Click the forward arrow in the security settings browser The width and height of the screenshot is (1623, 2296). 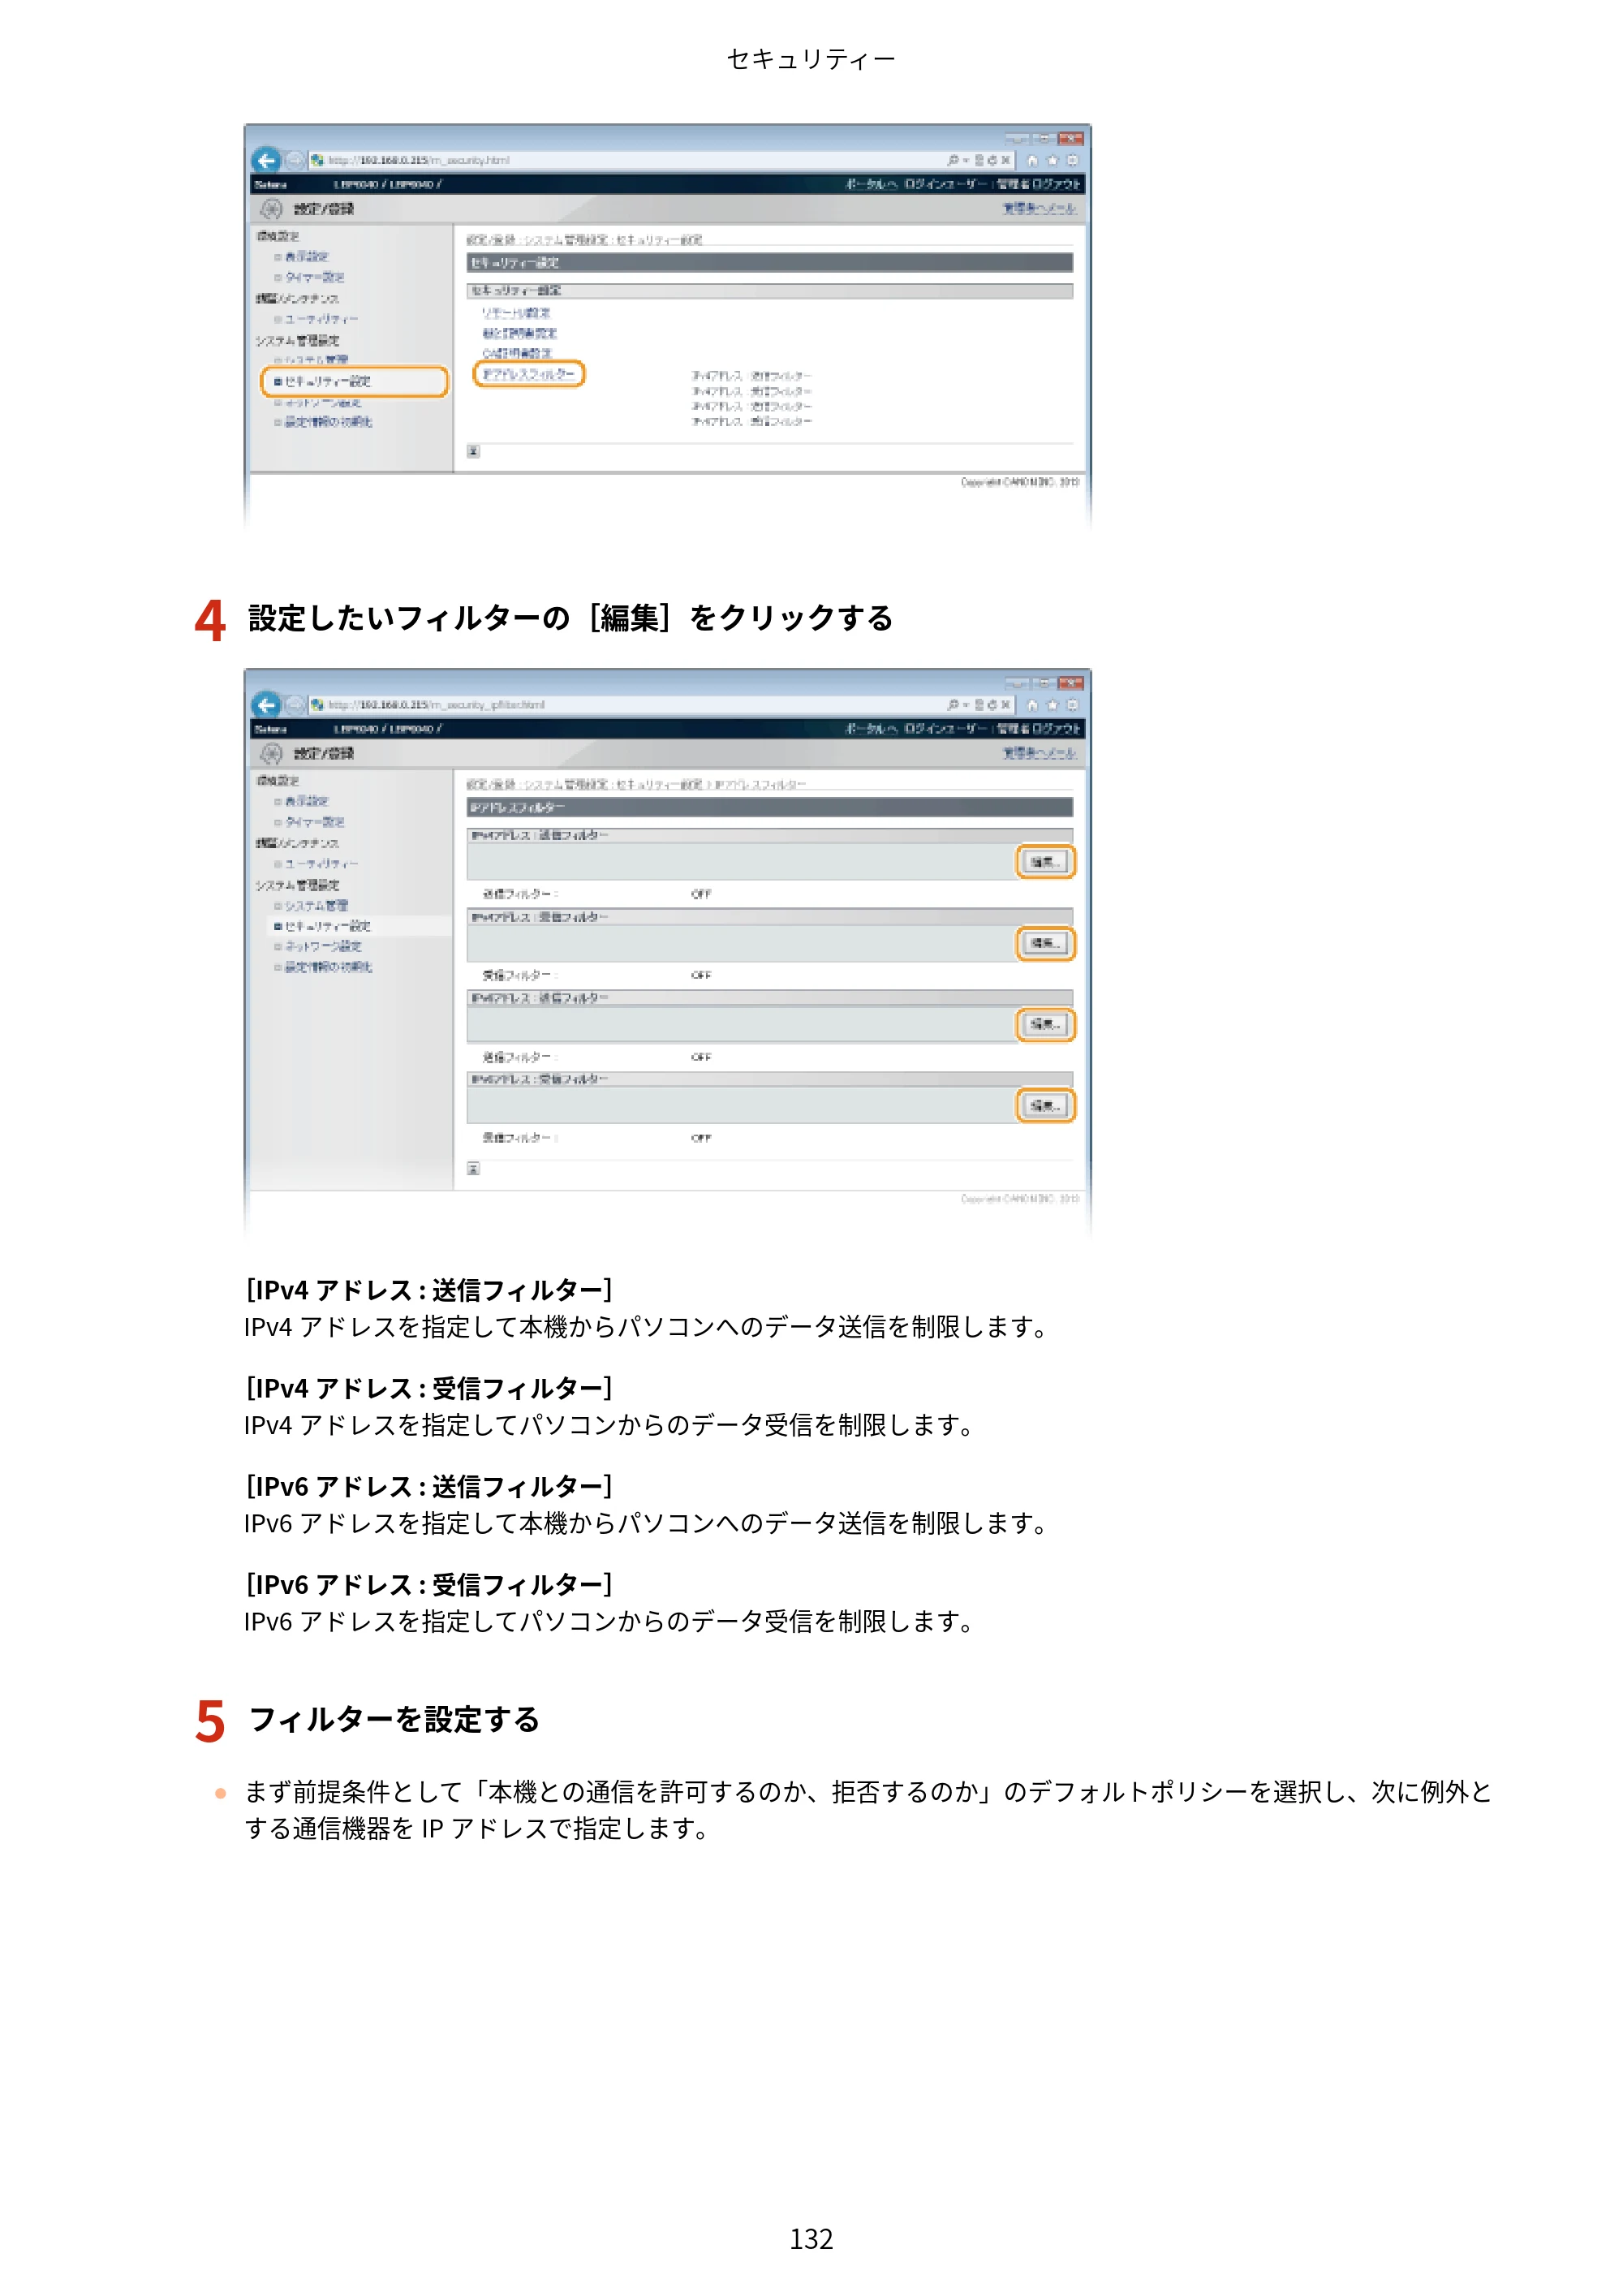[294, 160]
